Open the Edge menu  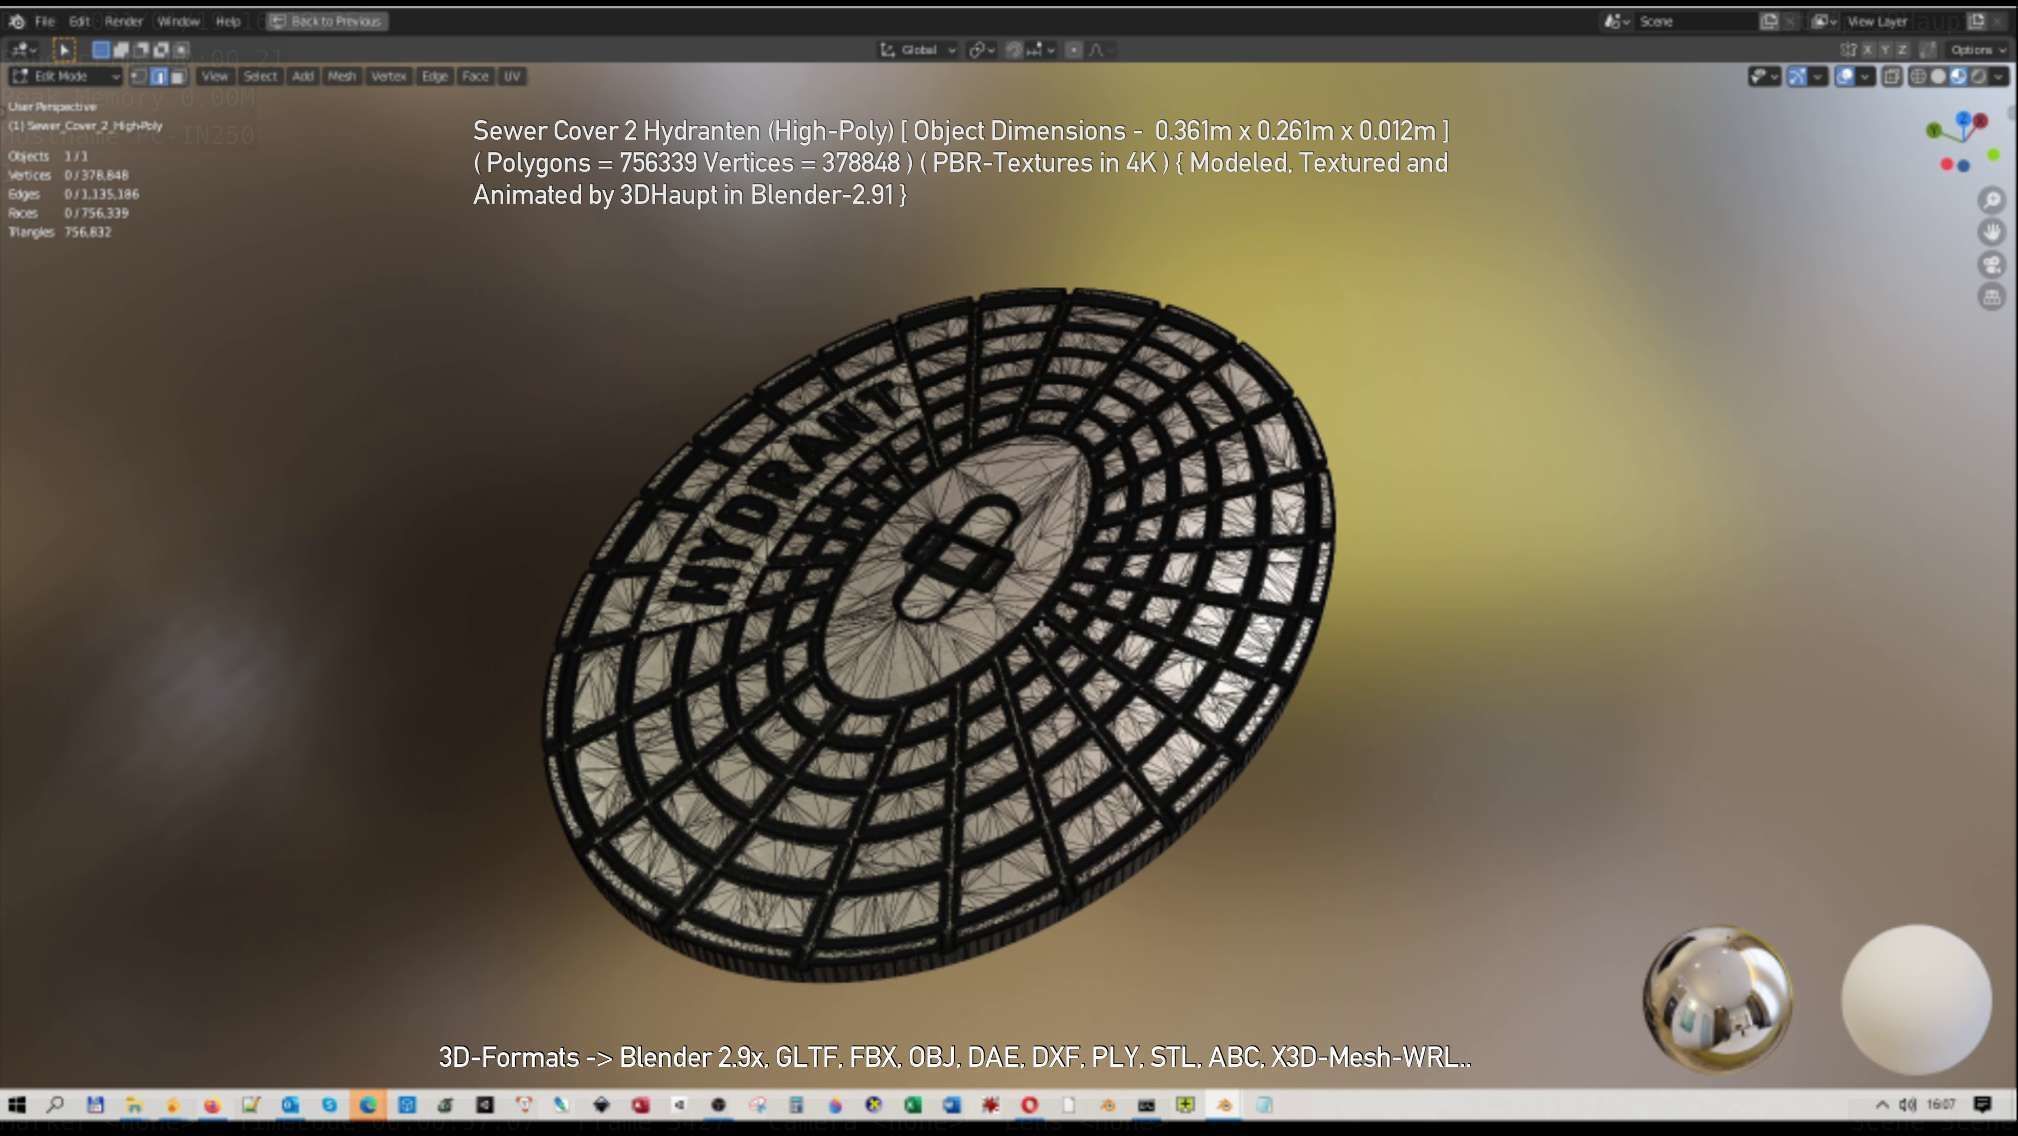pyautogui.click(x=435, y=76)
